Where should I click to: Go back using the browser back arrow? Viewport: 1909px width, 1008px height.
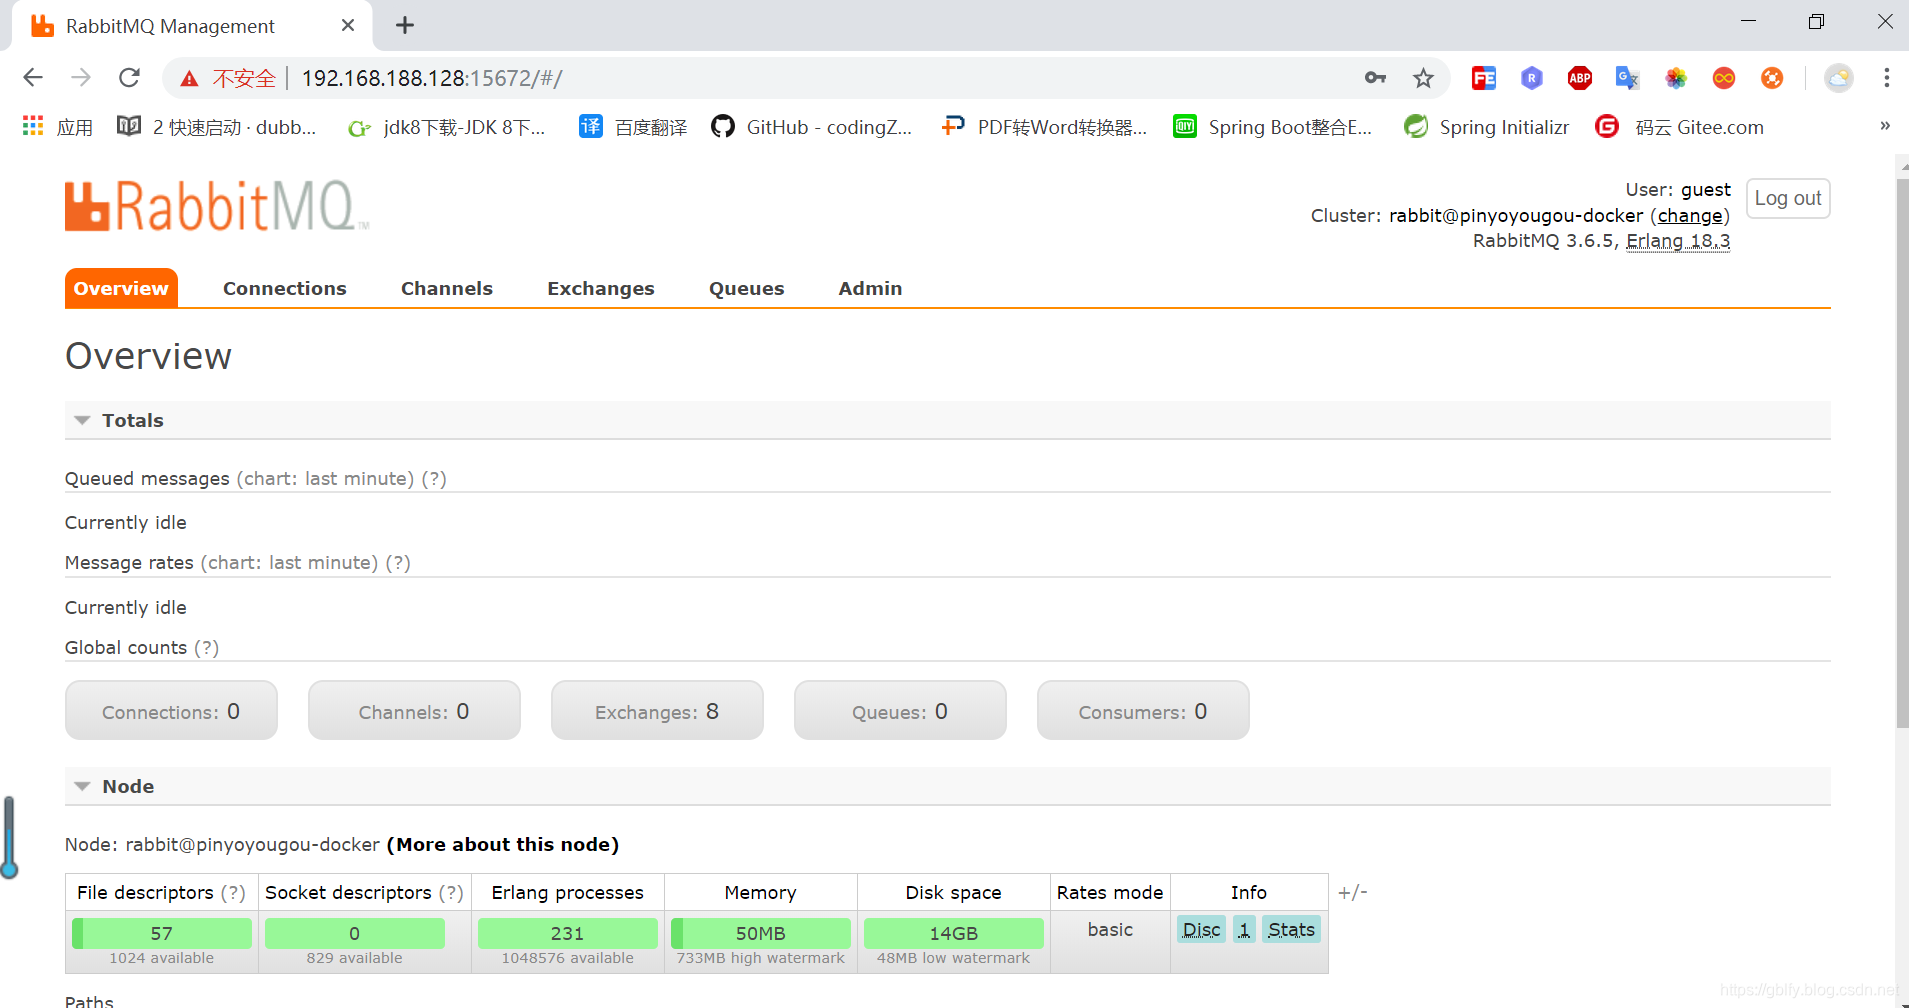[x=33, y=78]
